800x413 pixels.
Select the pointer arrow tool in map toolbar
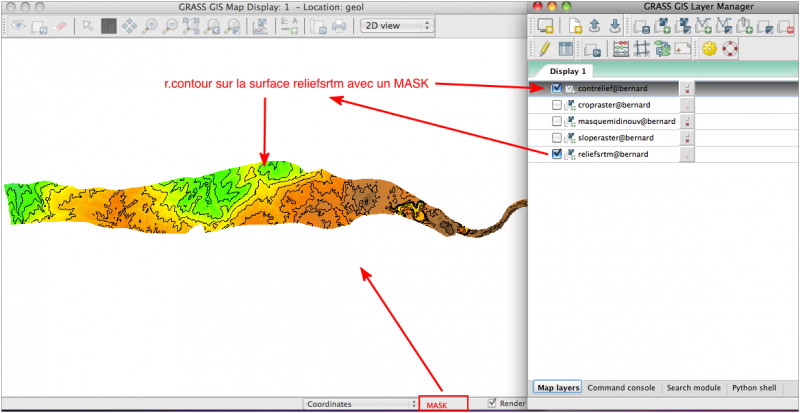point(87,27)
